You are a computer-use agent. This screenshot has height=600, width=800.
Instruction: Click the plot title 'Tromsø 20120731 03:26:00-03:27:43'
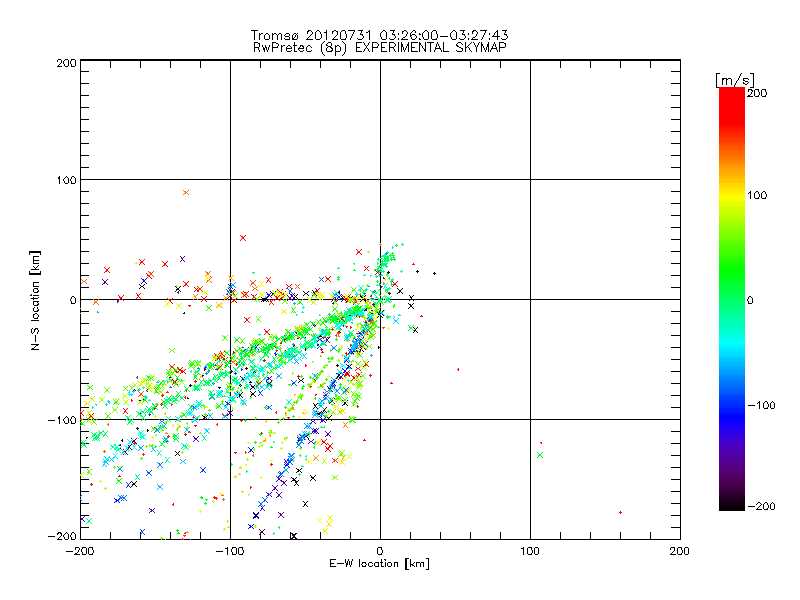(x=380, y=35)
